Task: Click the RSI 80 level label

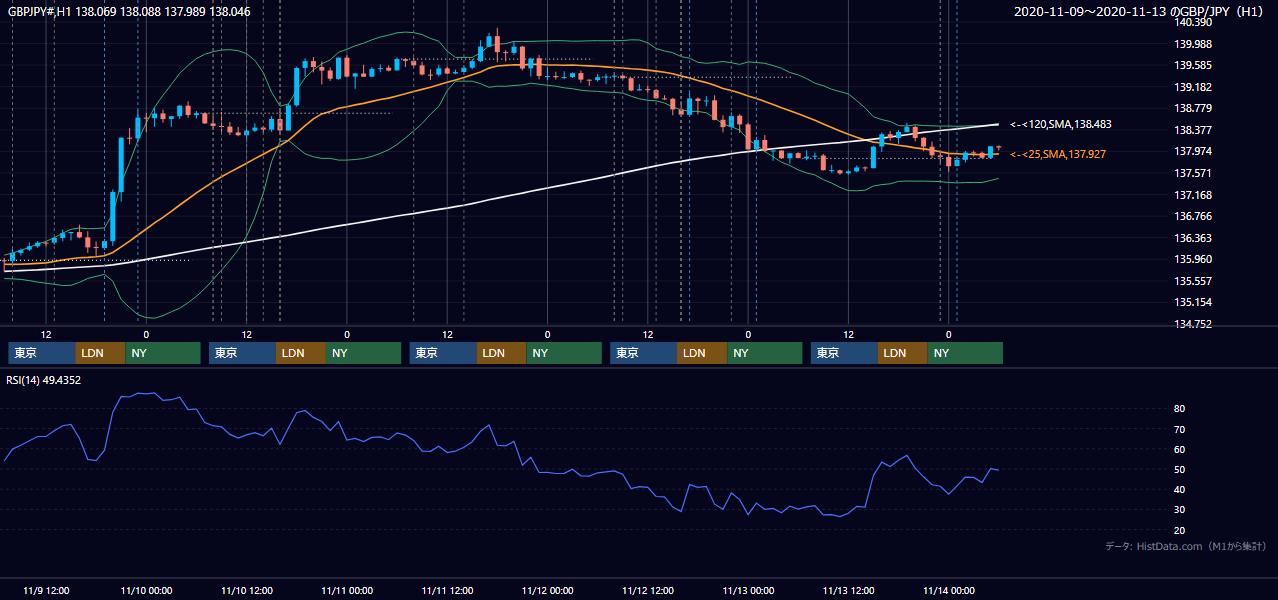Action: [1180, 409]
